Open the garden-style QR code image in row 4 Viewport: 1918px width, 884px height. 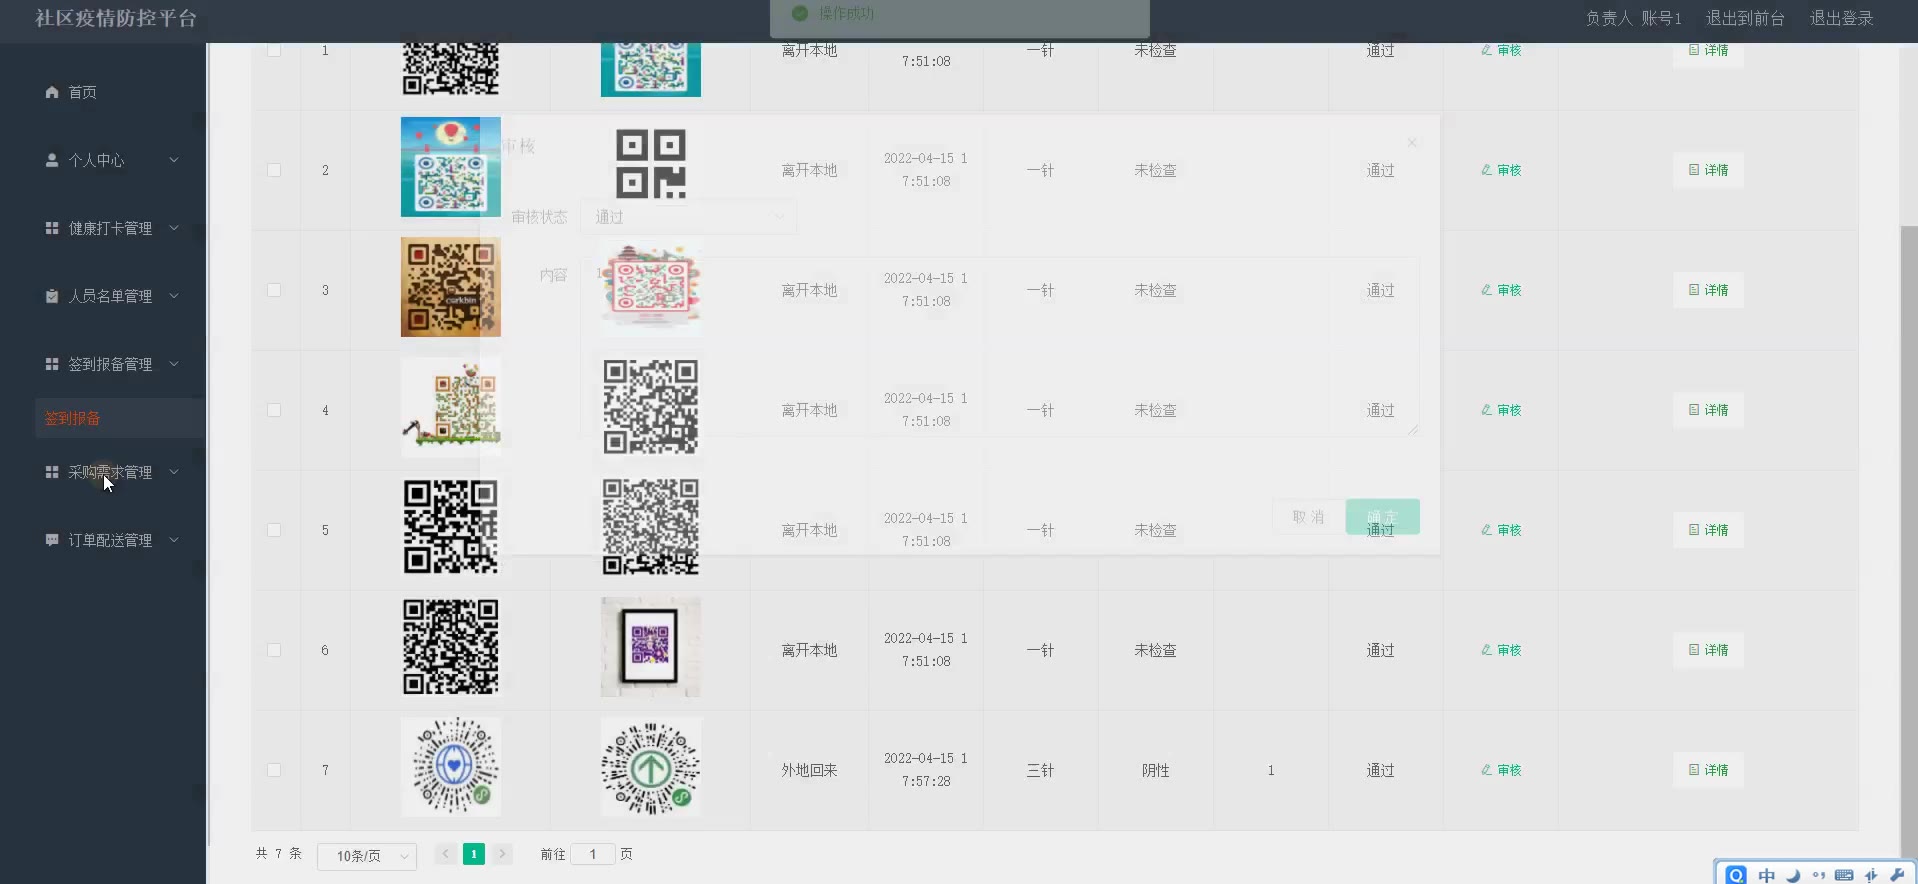click(x=450, y=407)
